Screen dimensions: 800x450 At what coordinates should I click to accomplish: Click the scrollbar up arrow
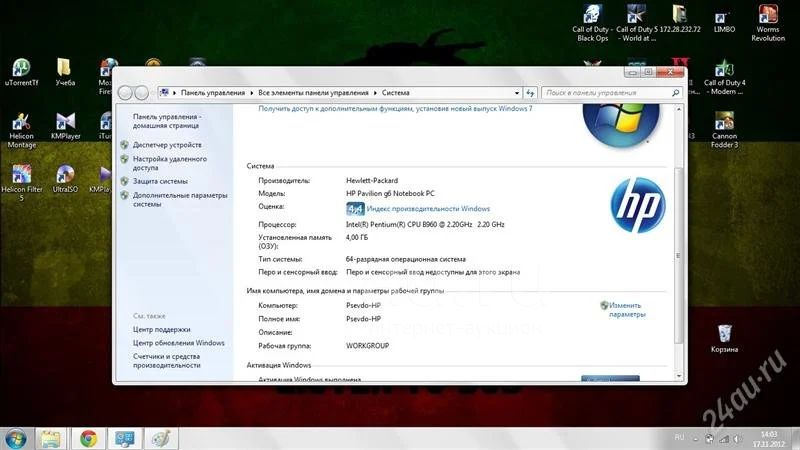click(x=679, y=109)
